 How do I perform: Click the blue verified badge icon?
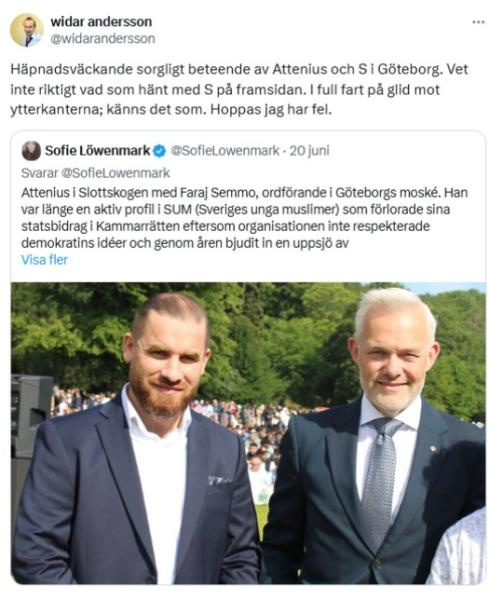tap(160, 151)
